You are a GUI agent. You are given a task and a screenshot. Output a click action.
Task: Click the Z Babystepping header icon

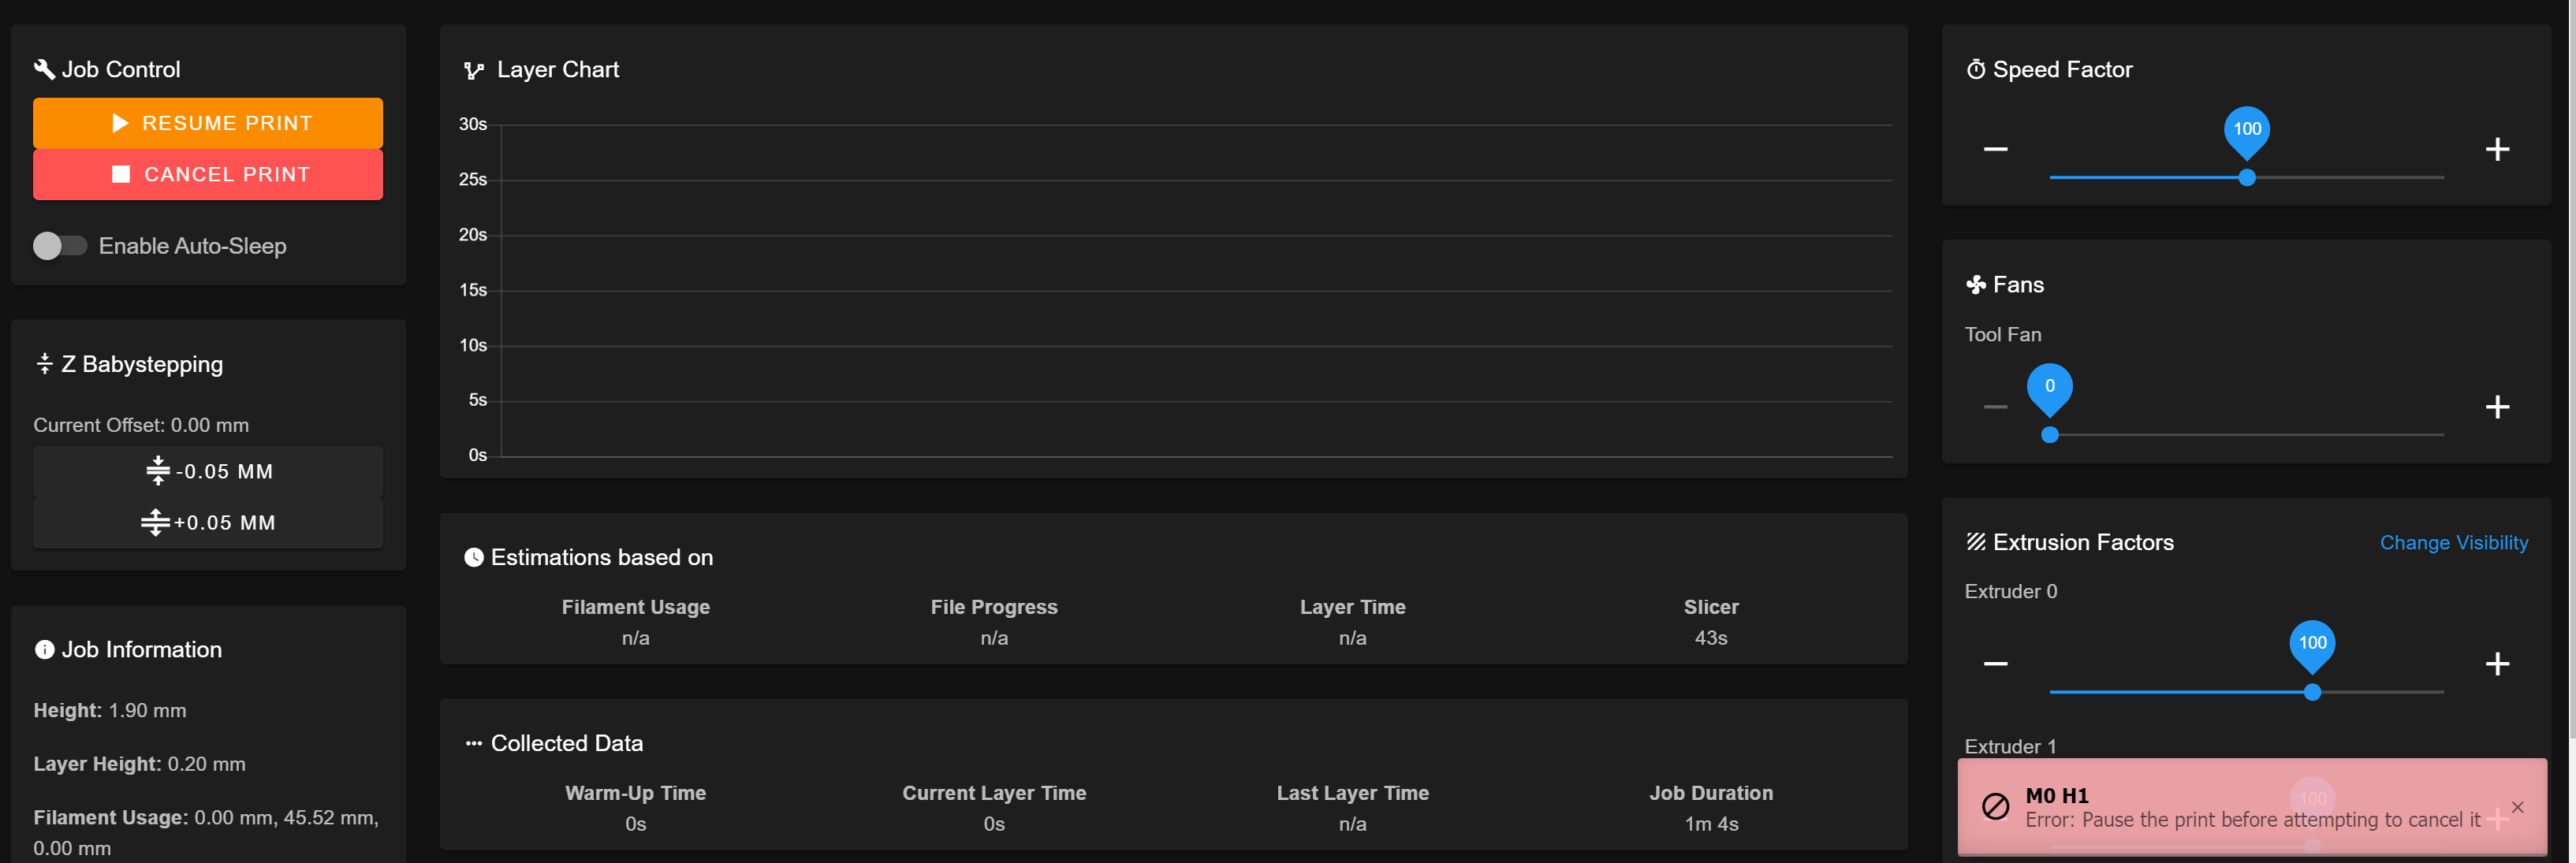click(x=44, y=364)
